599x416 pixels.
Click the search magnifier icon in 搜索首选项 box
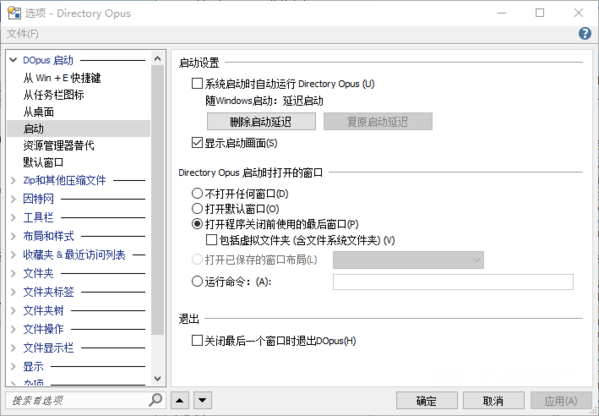pyautogui.click(x=155, y=400)
